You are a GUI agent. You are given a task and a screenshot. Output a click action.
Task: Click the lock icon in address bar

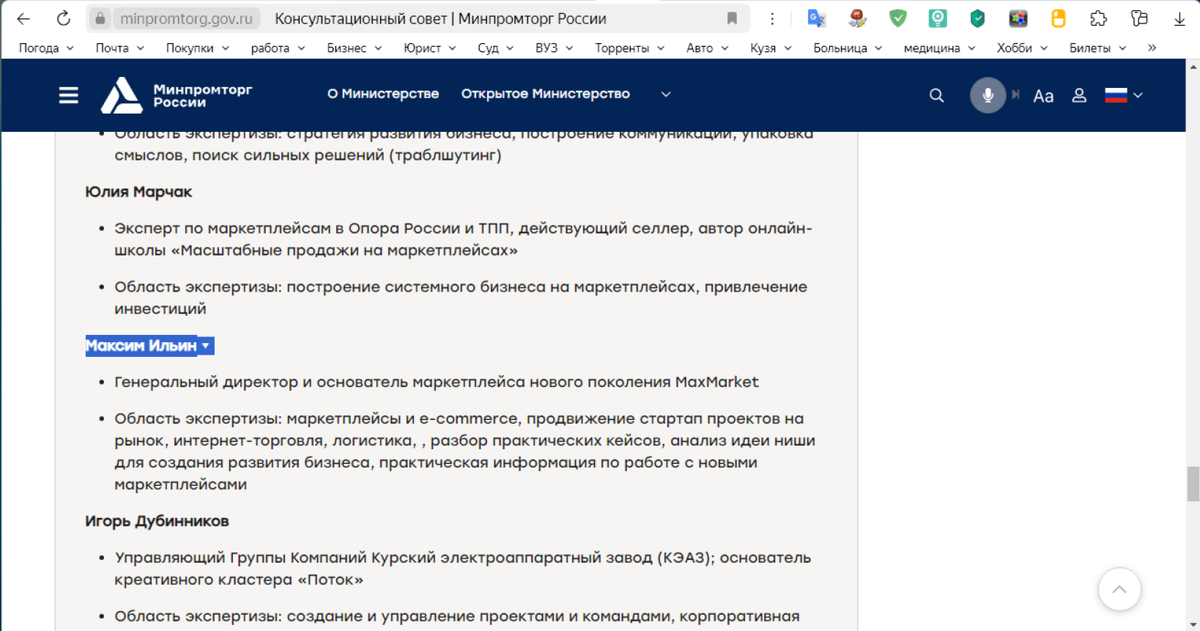click(x=100, y=19)
